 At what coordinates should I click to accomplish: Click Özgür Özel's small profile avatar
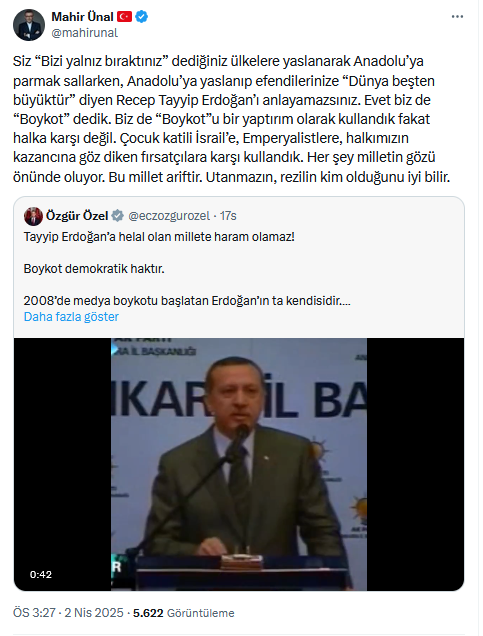point(33,216)
